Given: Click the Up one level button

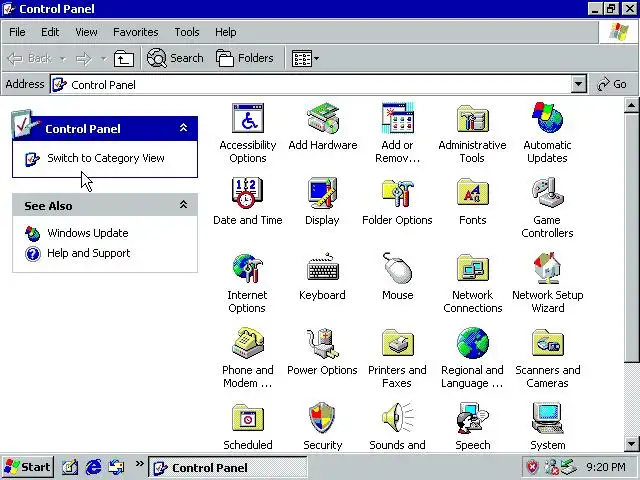Looking at the screenshot, I should [124, 59].
